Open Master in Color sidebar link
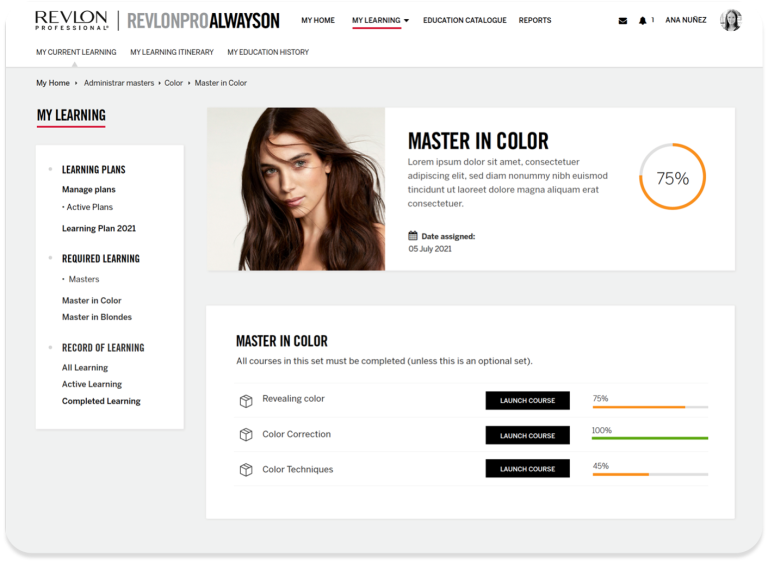 pyautogui.click(x=92, y=300)
